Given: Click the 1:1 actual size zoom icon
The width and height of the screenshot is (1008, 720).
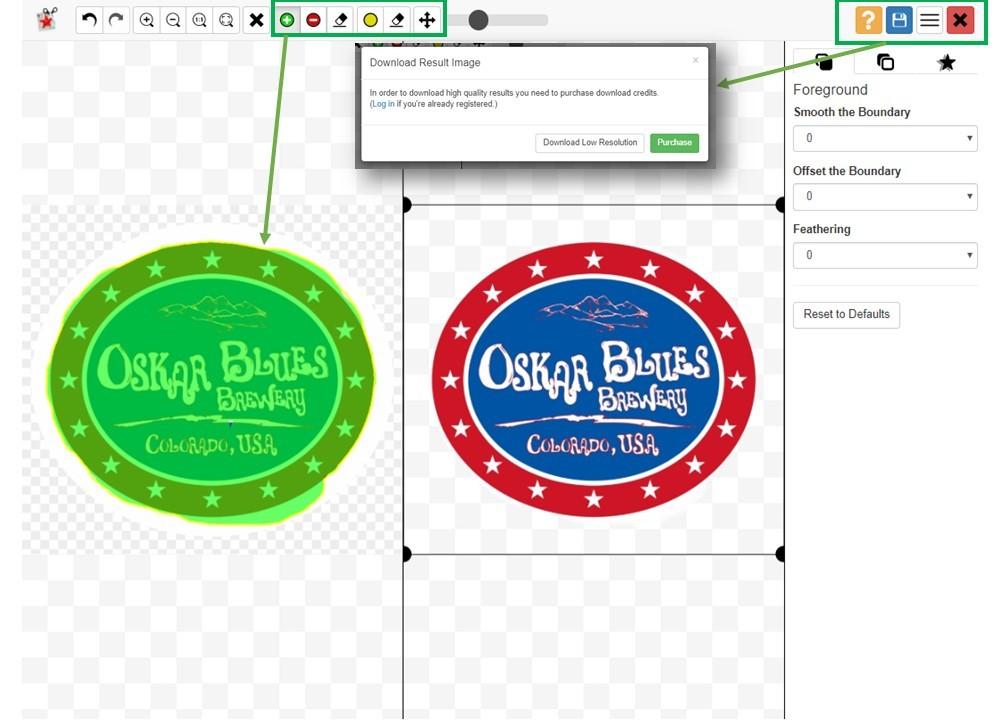Looking at the screenshot, I should coord(201,20).
